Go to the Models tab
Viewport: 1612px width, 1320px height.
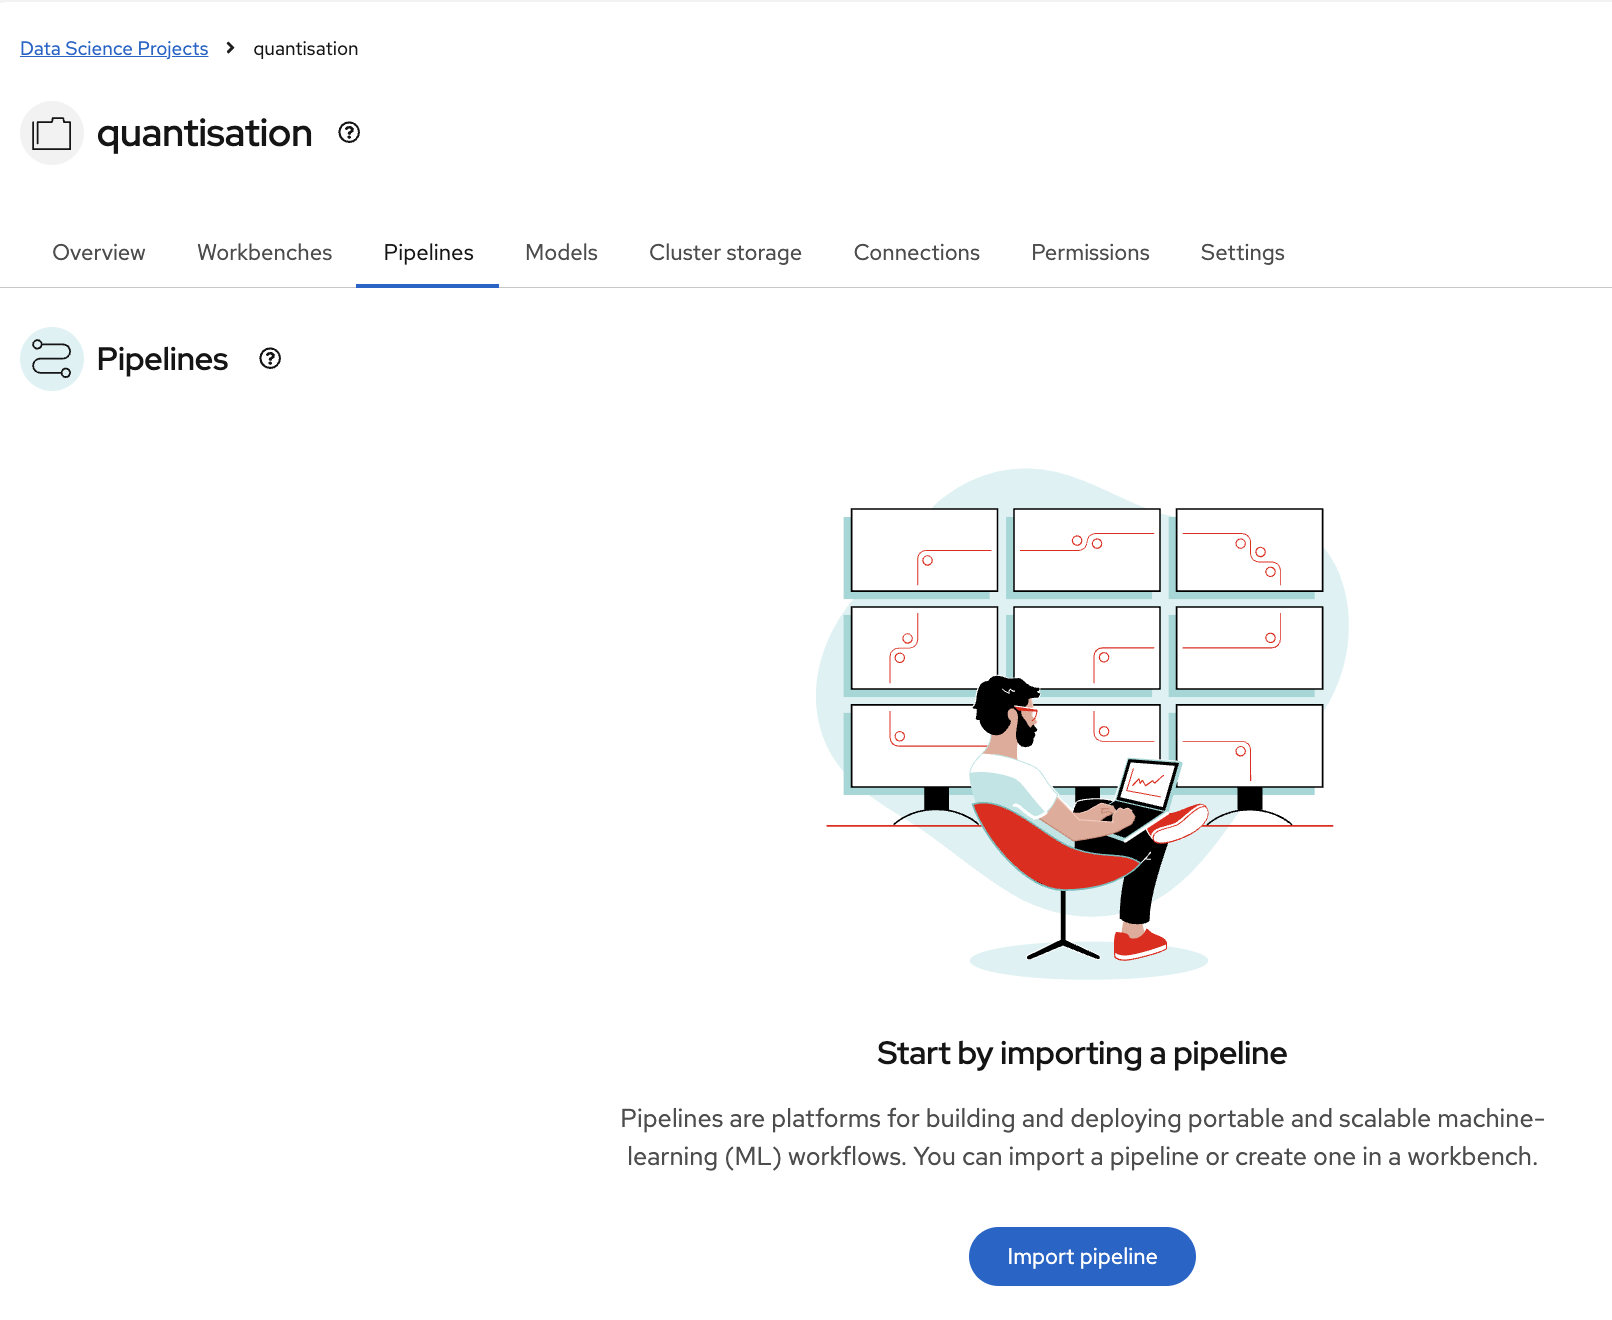(x=561, y=253)
